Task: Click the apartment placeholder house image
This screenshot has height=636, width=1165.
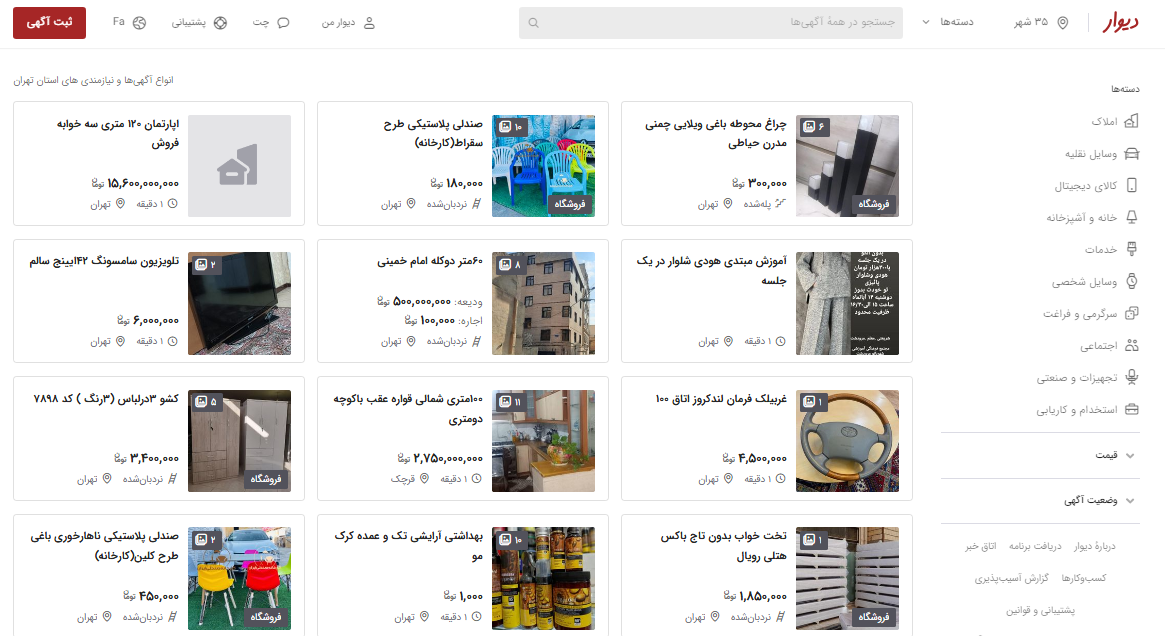Action: pos(239,166)
